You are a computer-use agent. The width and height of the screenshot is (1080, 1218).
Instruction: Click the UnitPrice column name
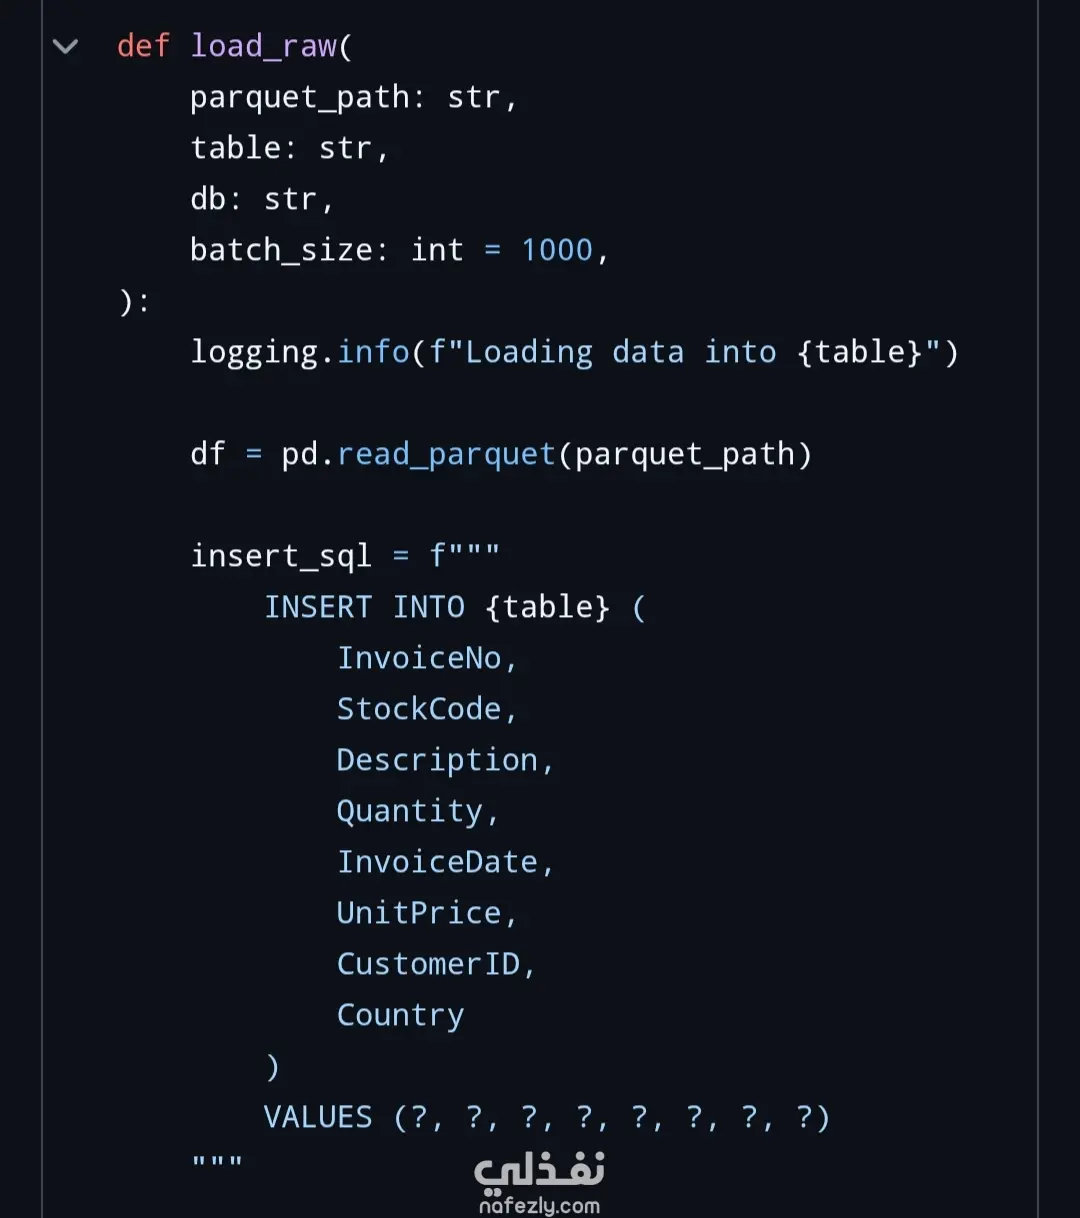click(x=419, y=913)
